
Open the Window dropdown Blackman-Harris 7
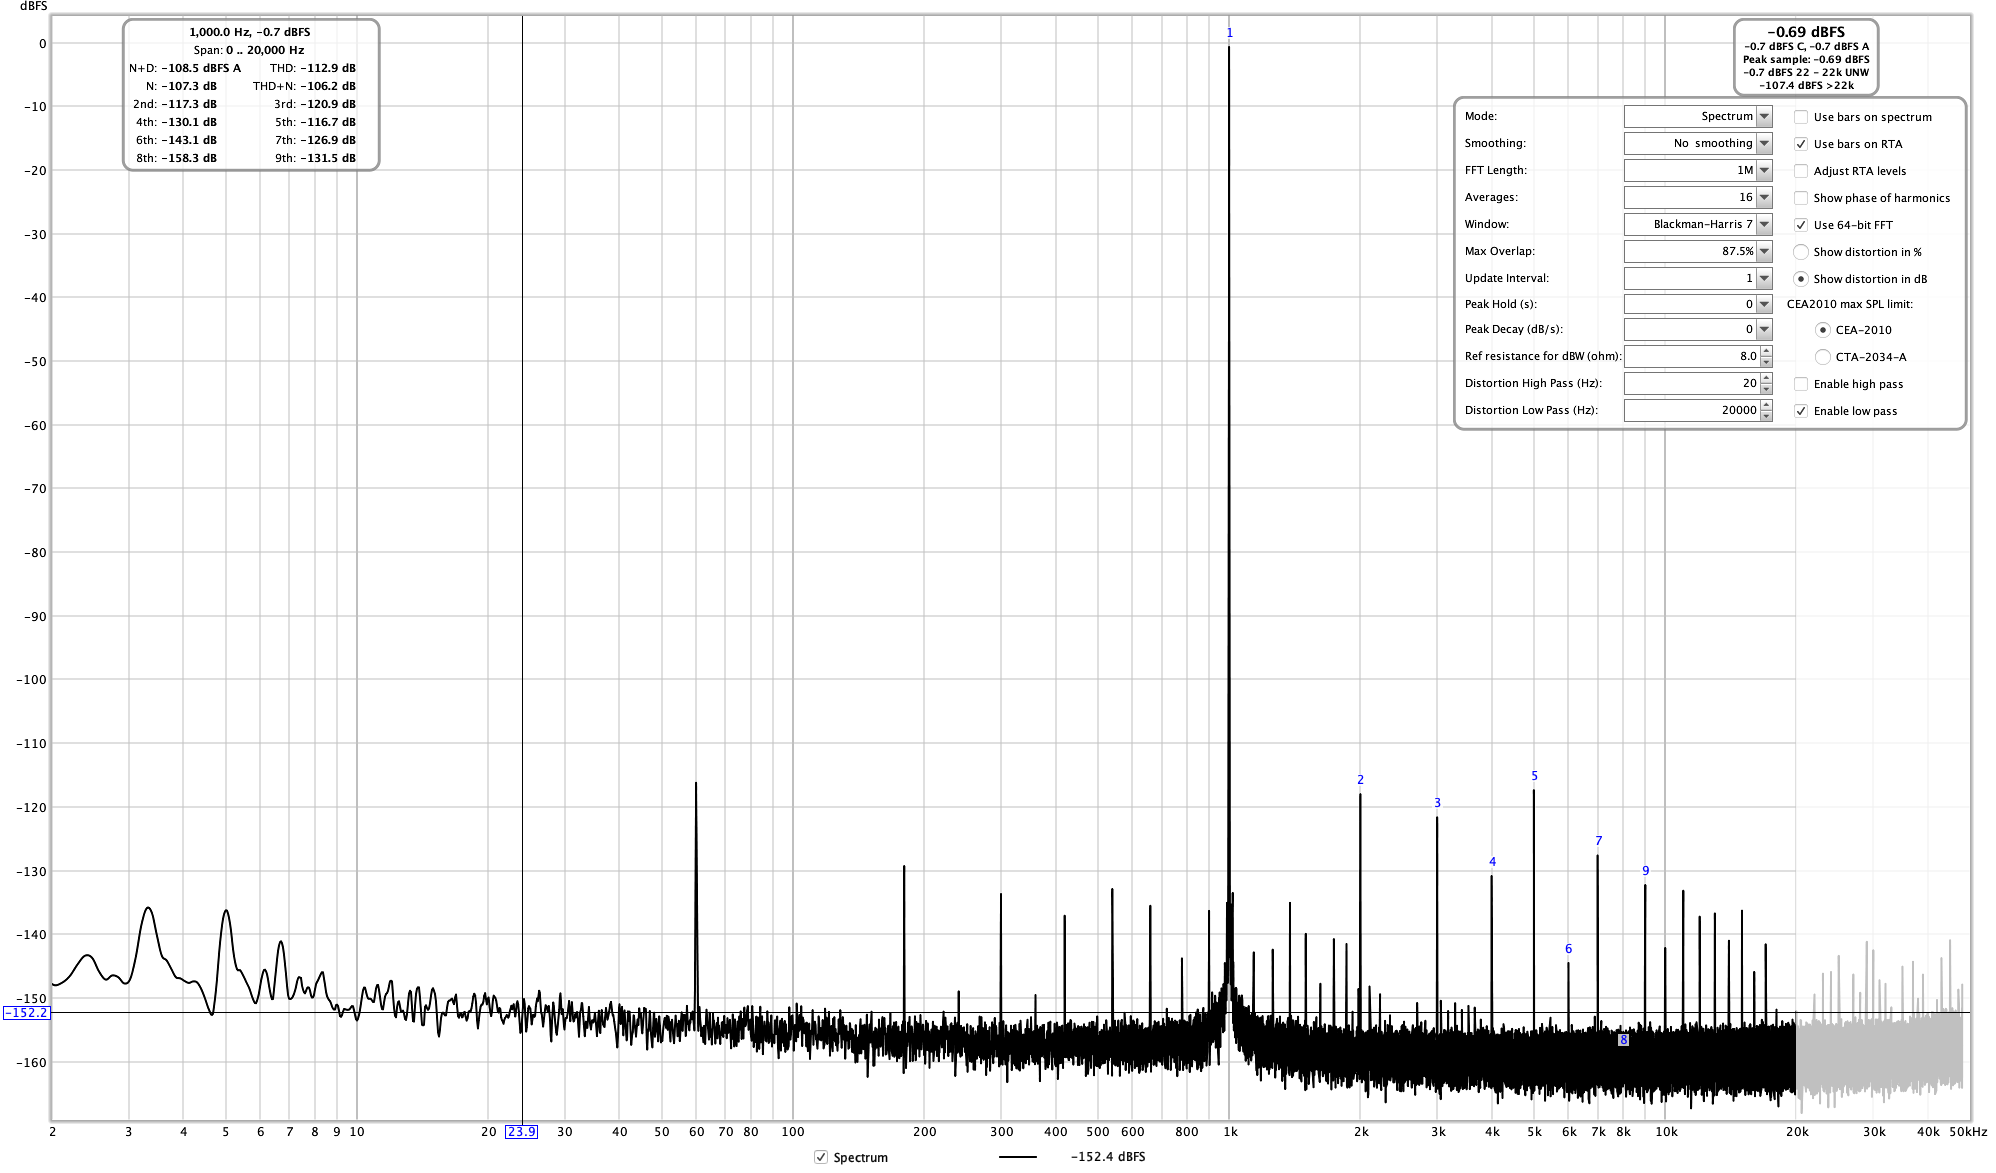[1698, 224]
